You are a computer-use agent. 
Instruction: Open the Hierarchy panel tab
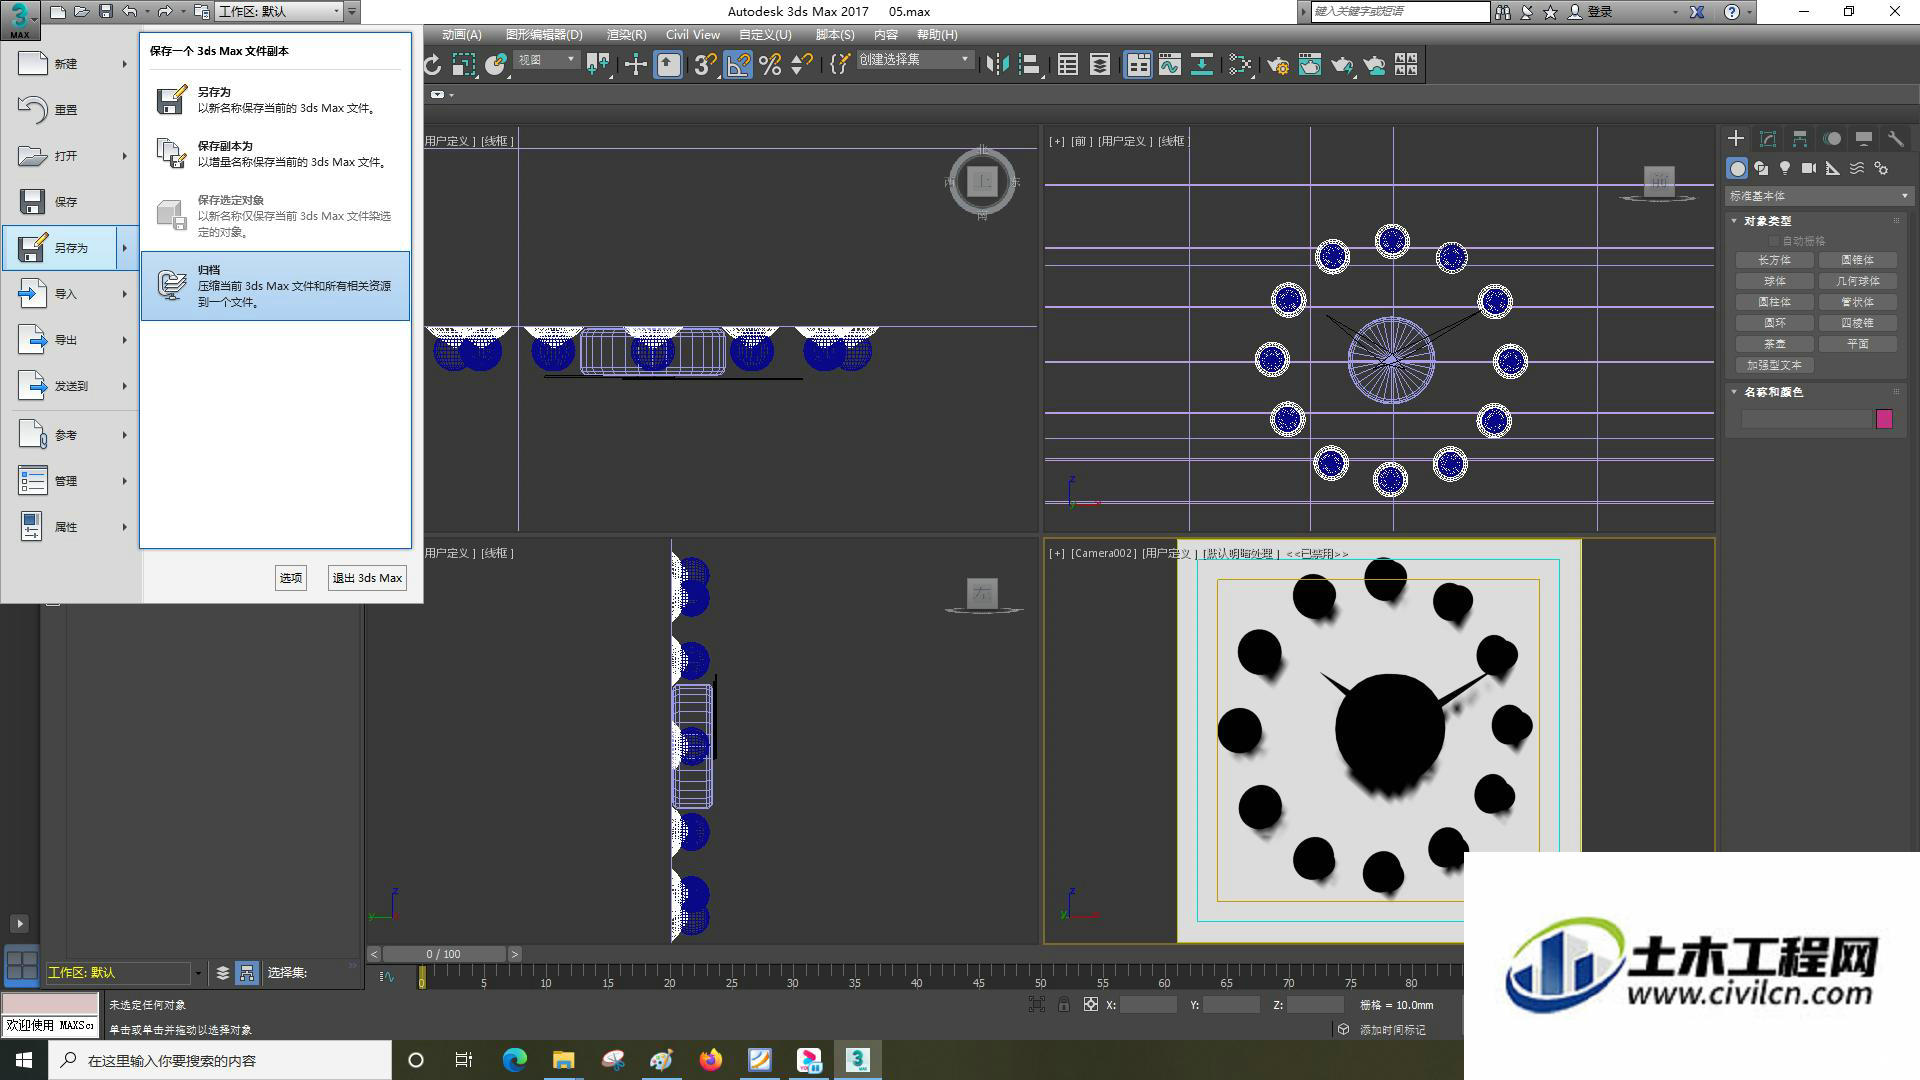point(1800,139)
